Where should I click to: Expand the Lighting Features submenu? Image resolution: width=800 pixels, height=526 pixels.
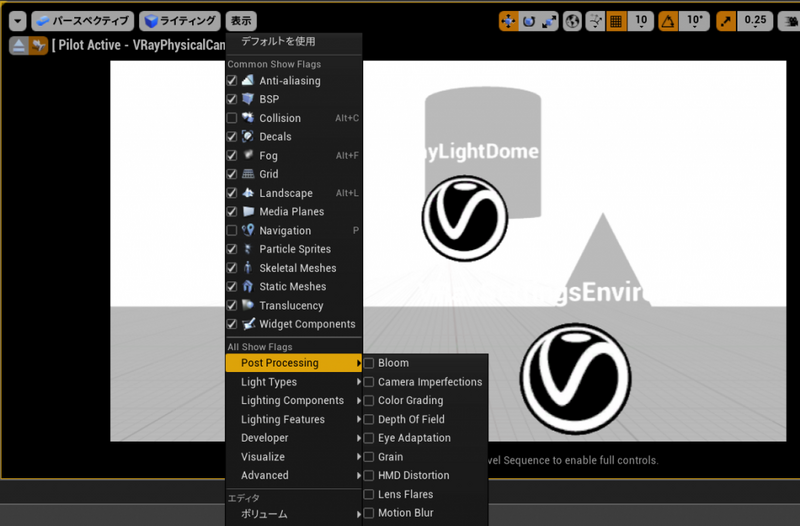[x=294, y=419]
